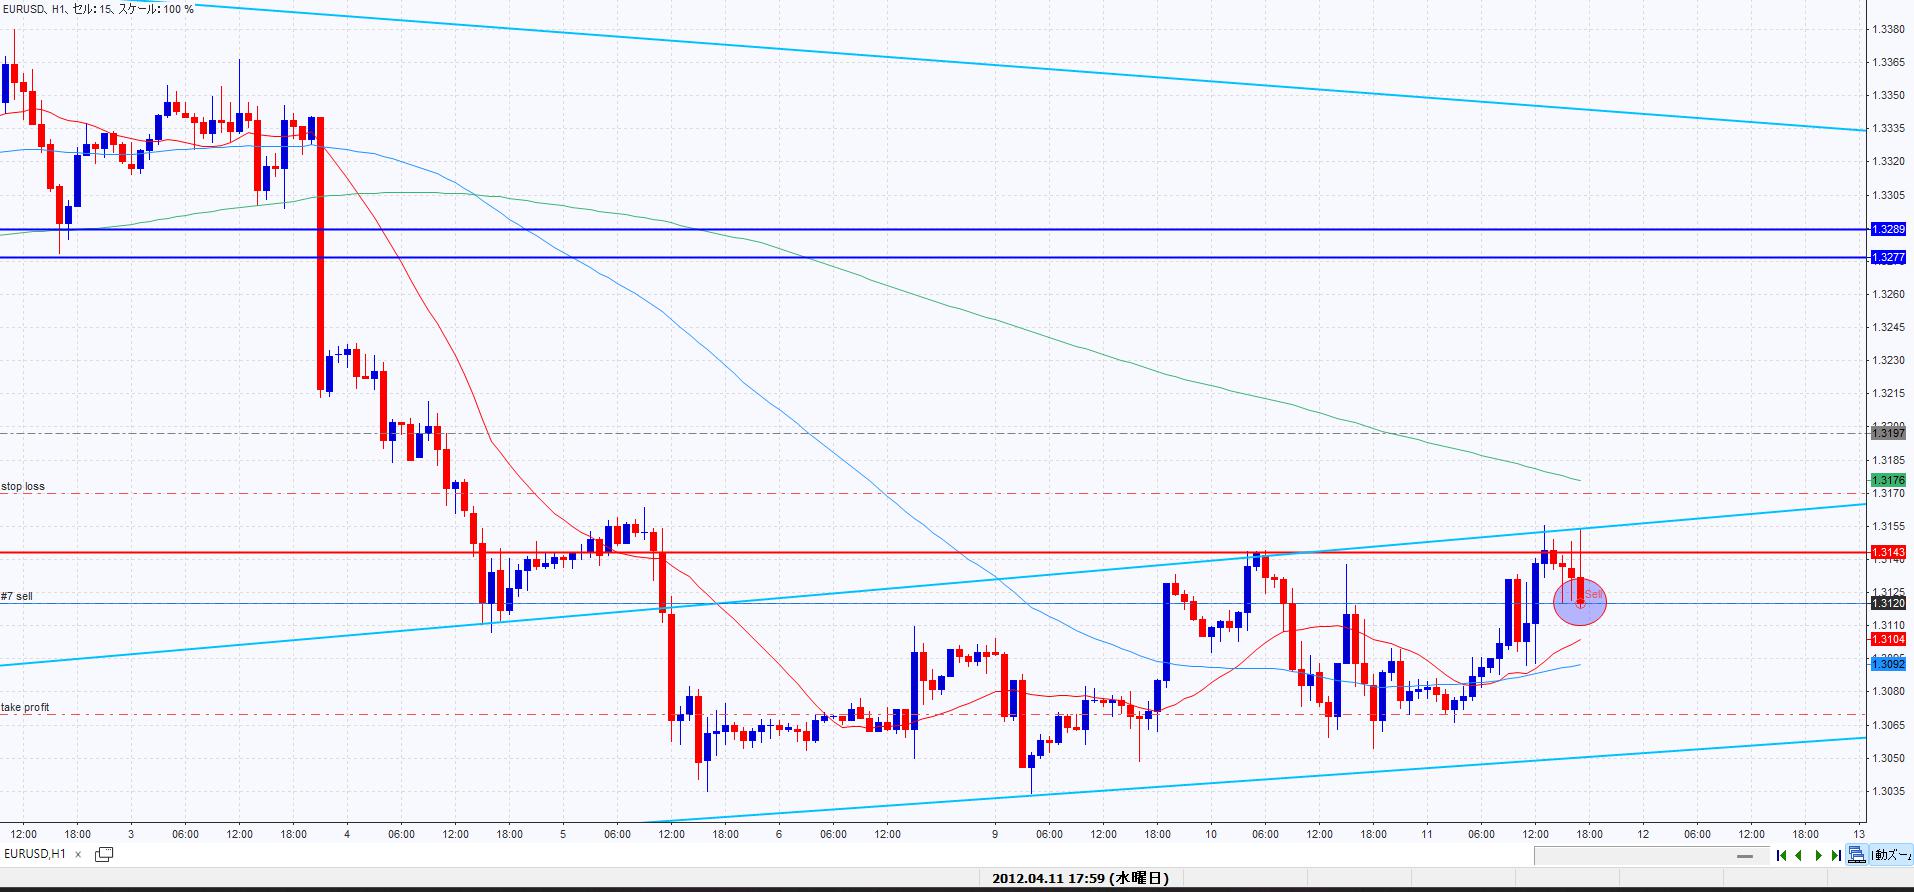Viewport: 1914px width, 892px height.
Task: Step the chart forward one bar
Action: pyautogui.click(x=1818, y=855)
